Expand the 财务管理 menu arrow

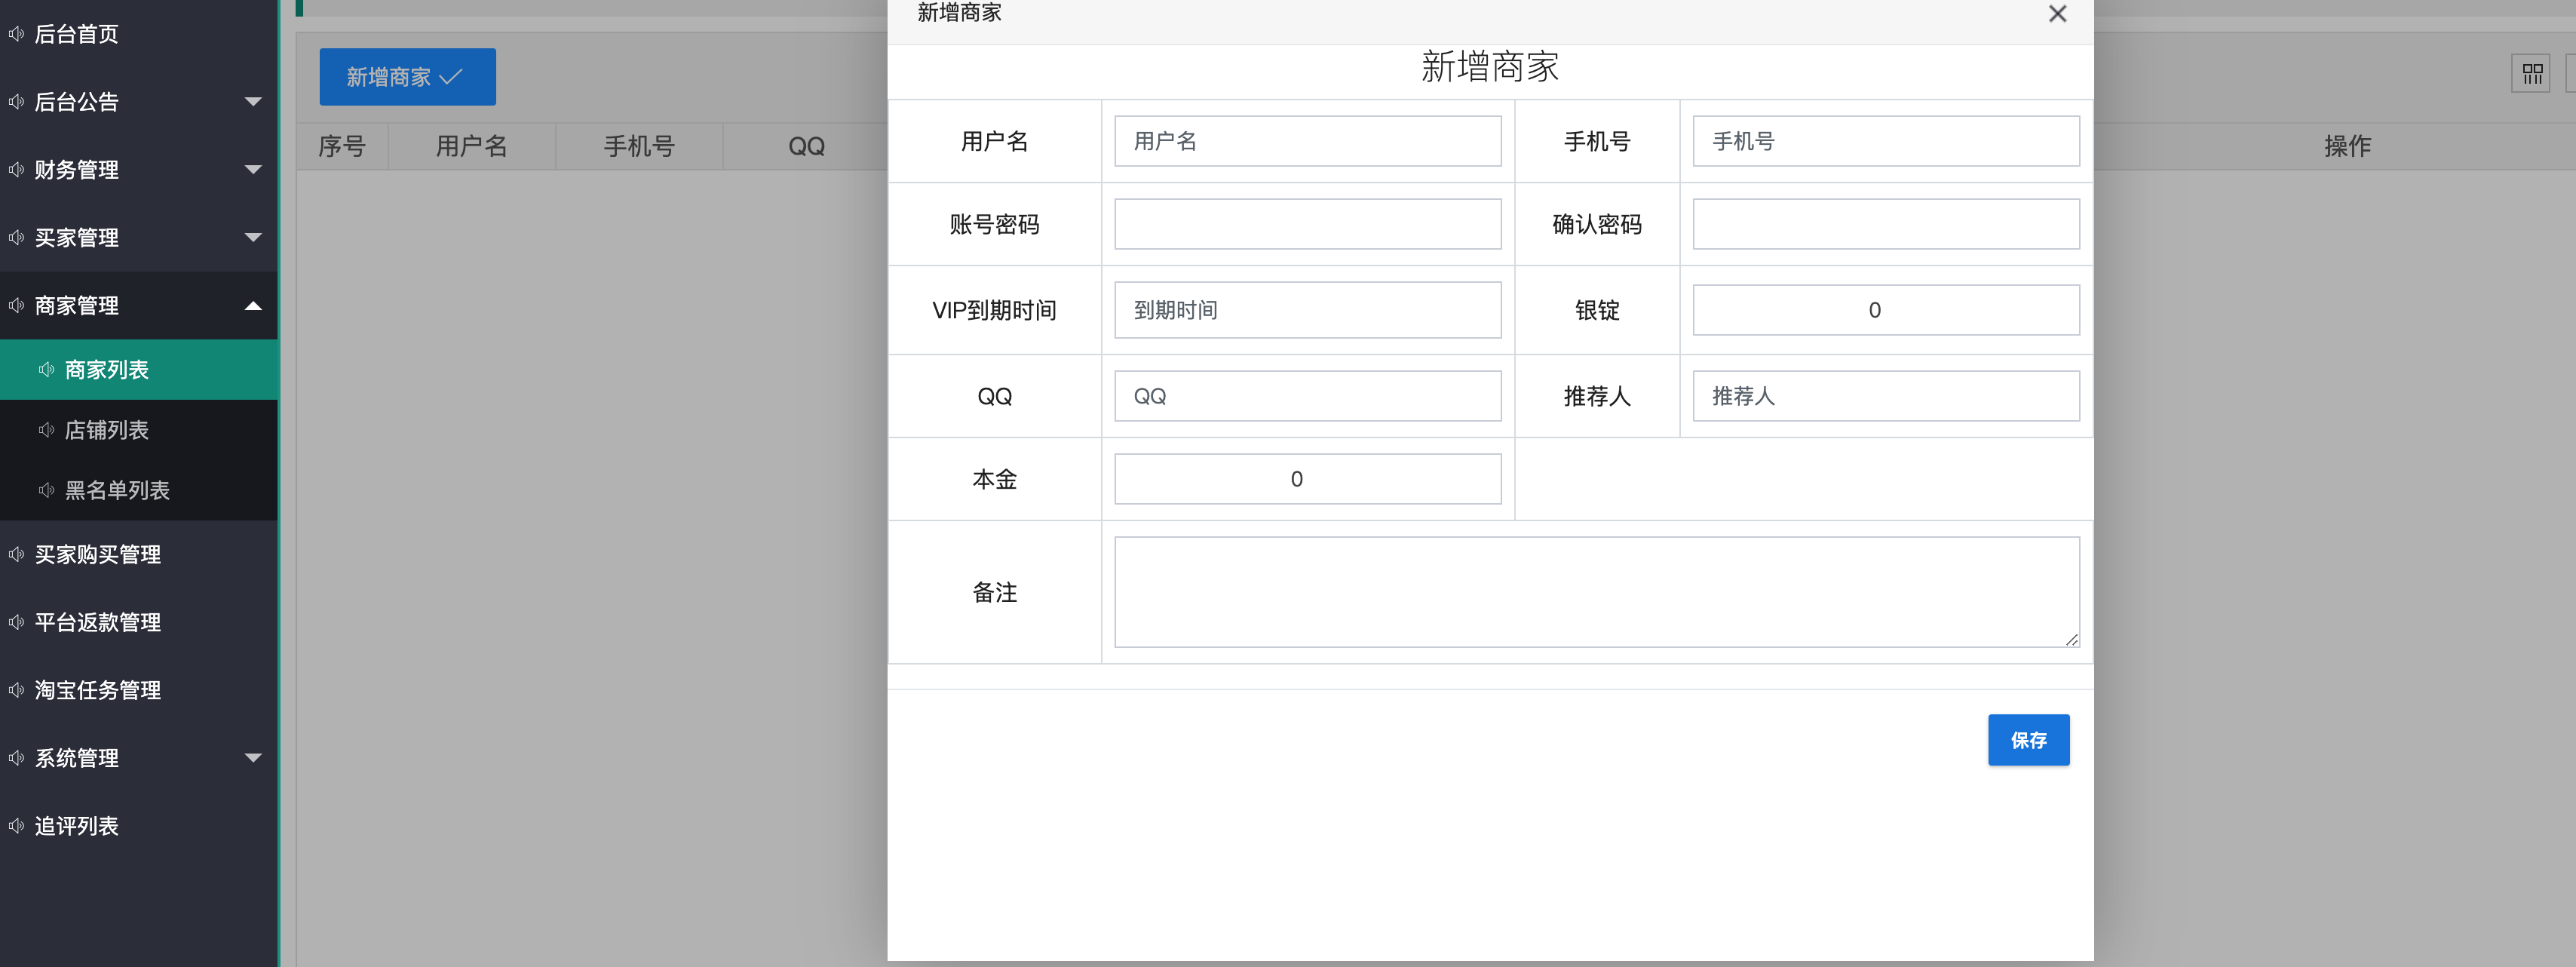coord(253,170)
